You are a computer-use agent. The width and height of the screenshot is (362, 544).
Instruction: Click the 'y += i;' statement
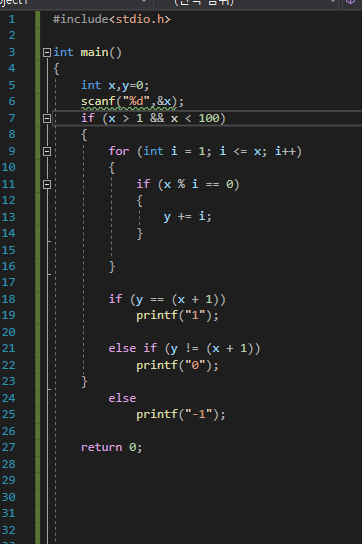(187, 217)
